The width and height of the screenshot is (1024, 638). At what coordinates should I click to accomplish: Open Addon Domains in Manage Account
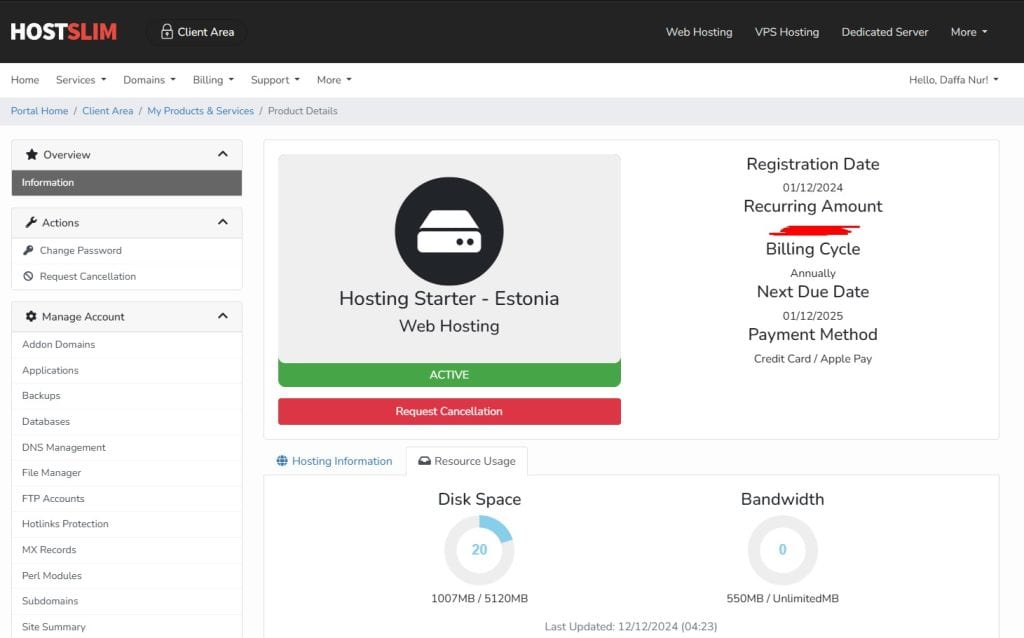point(127,344)
